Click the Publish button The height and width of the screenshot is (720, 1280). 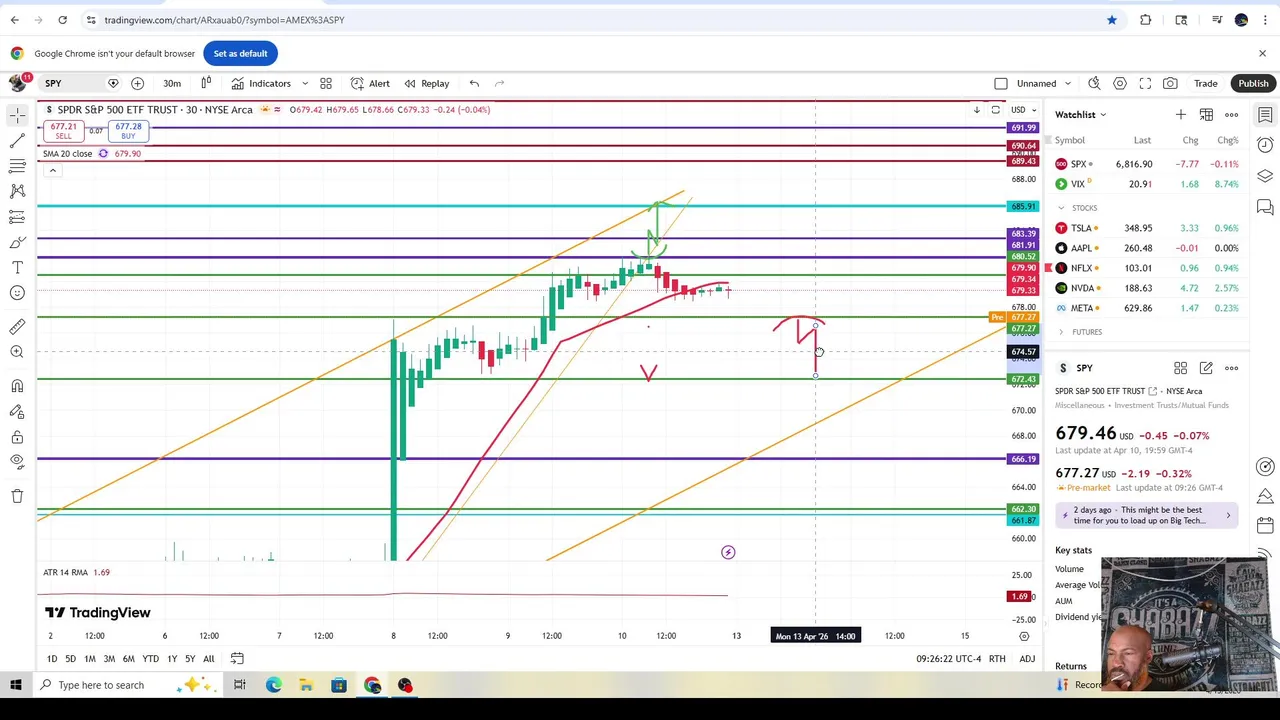[1253, 84]
